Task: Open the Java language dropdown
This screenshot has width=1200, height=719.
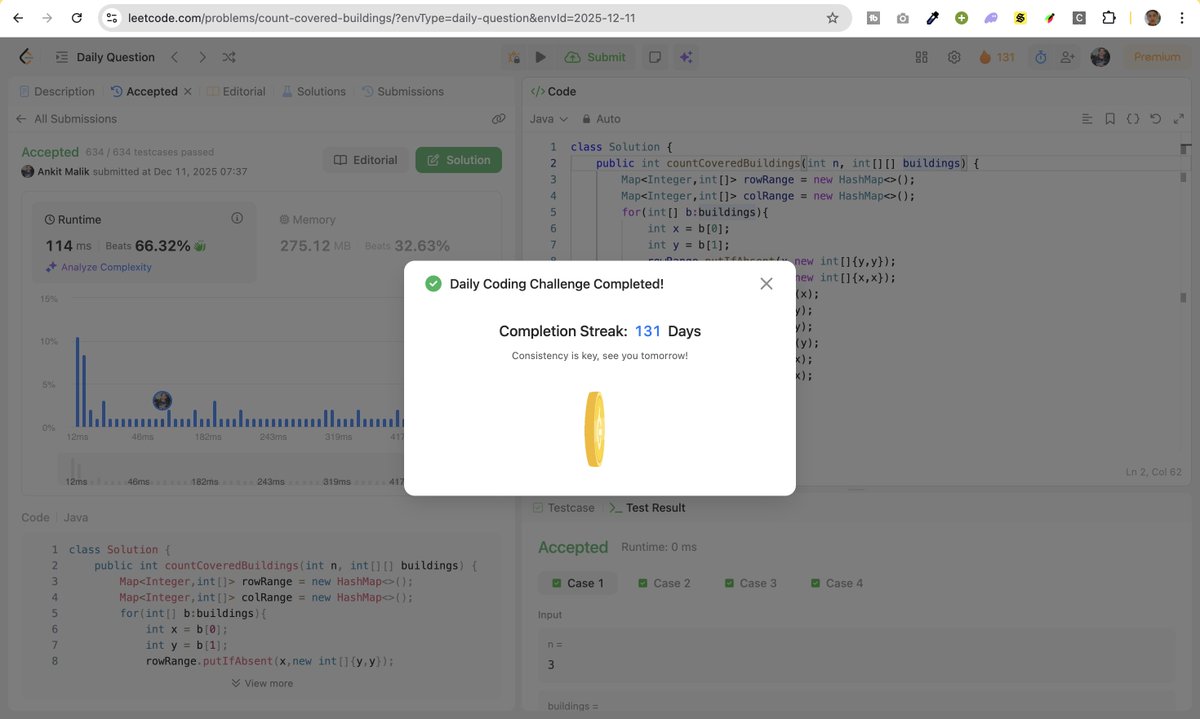Action: [545, 118]
